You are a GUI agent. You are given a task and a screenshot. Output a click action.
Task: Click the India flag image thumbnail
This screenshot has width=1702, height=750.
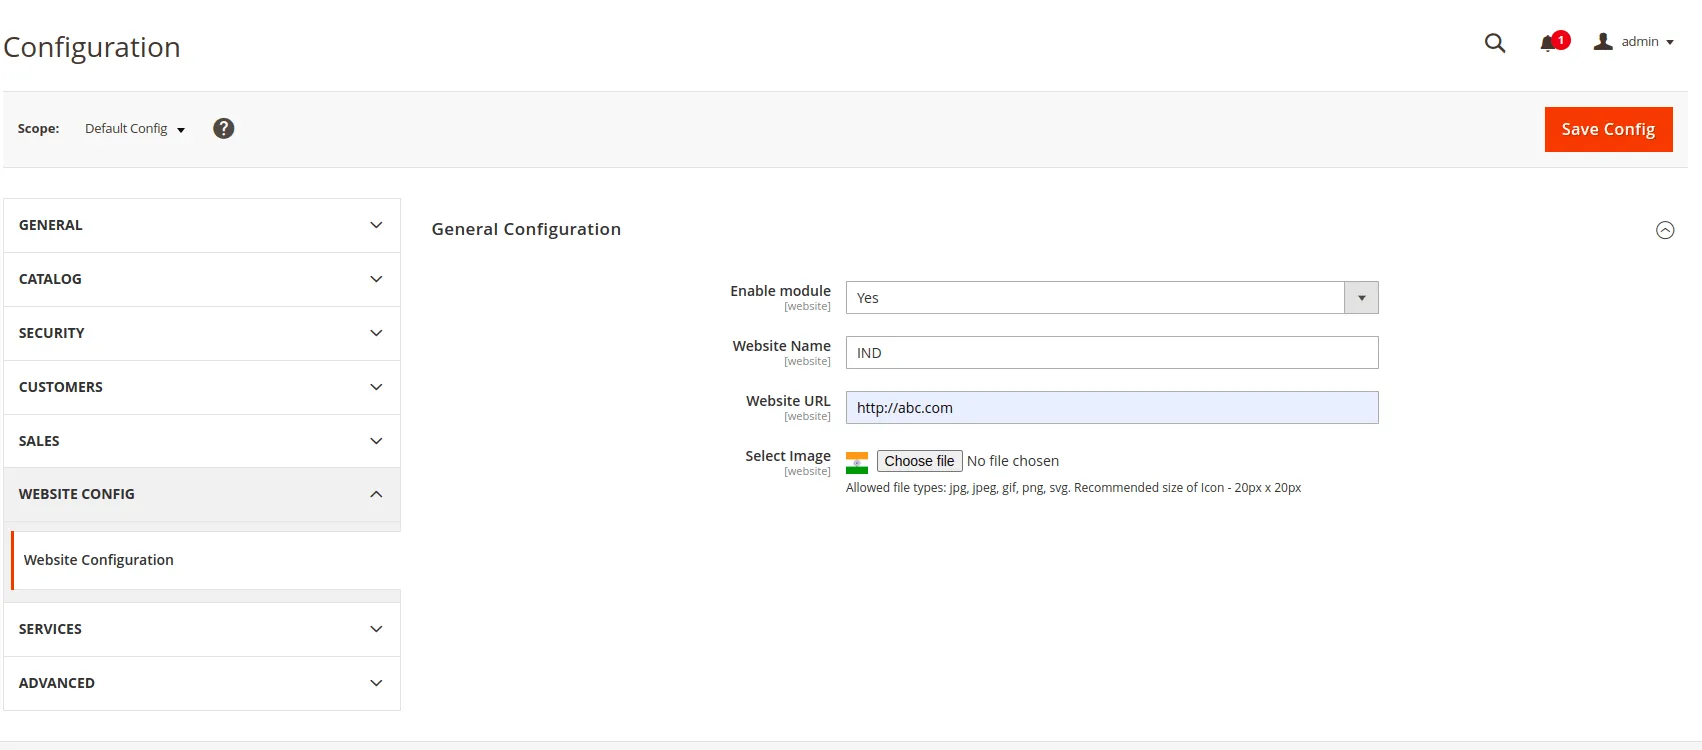tap(857, 462)
